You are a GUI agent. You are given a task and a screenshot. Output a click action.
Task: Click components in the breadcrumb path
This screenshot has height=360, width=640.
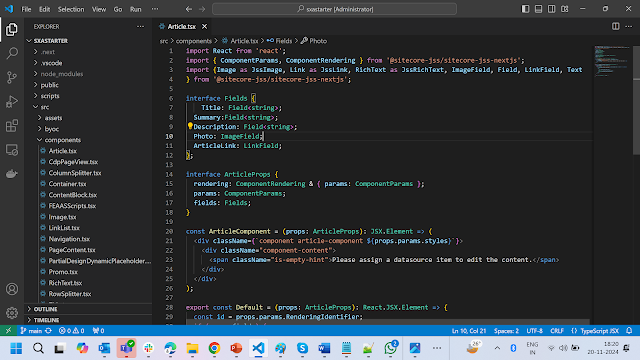(193, 41)
